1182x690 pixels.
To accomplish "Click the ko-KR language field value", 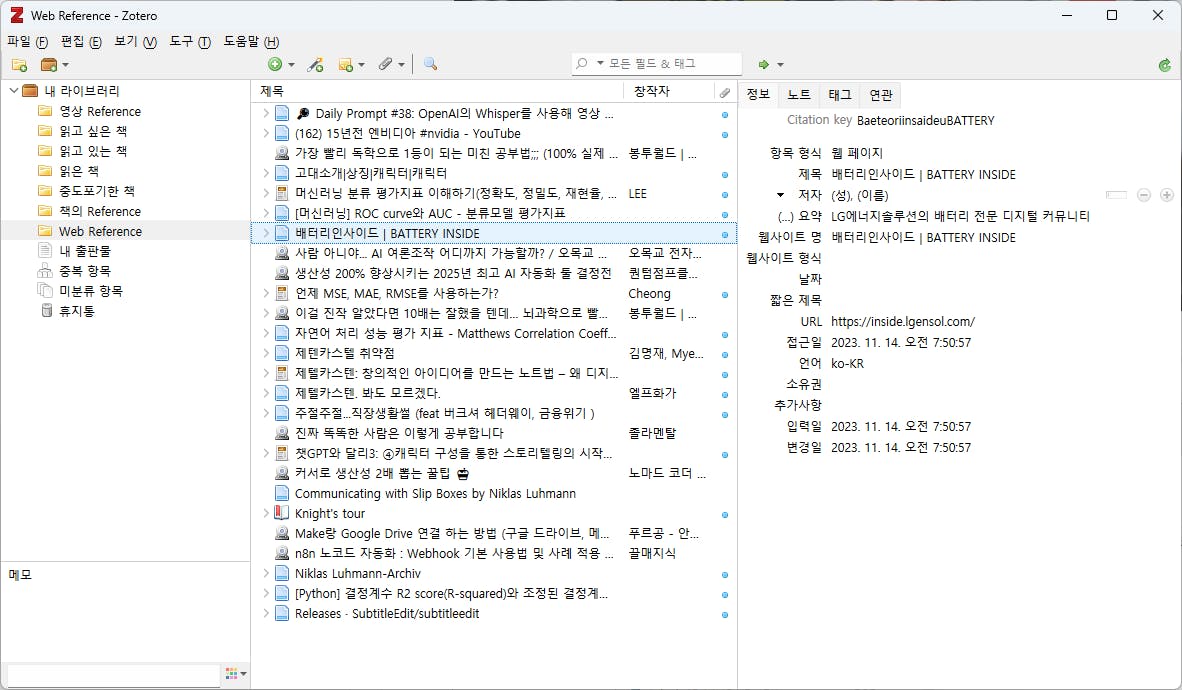I will pyautogui.click(x=847, y=363).
